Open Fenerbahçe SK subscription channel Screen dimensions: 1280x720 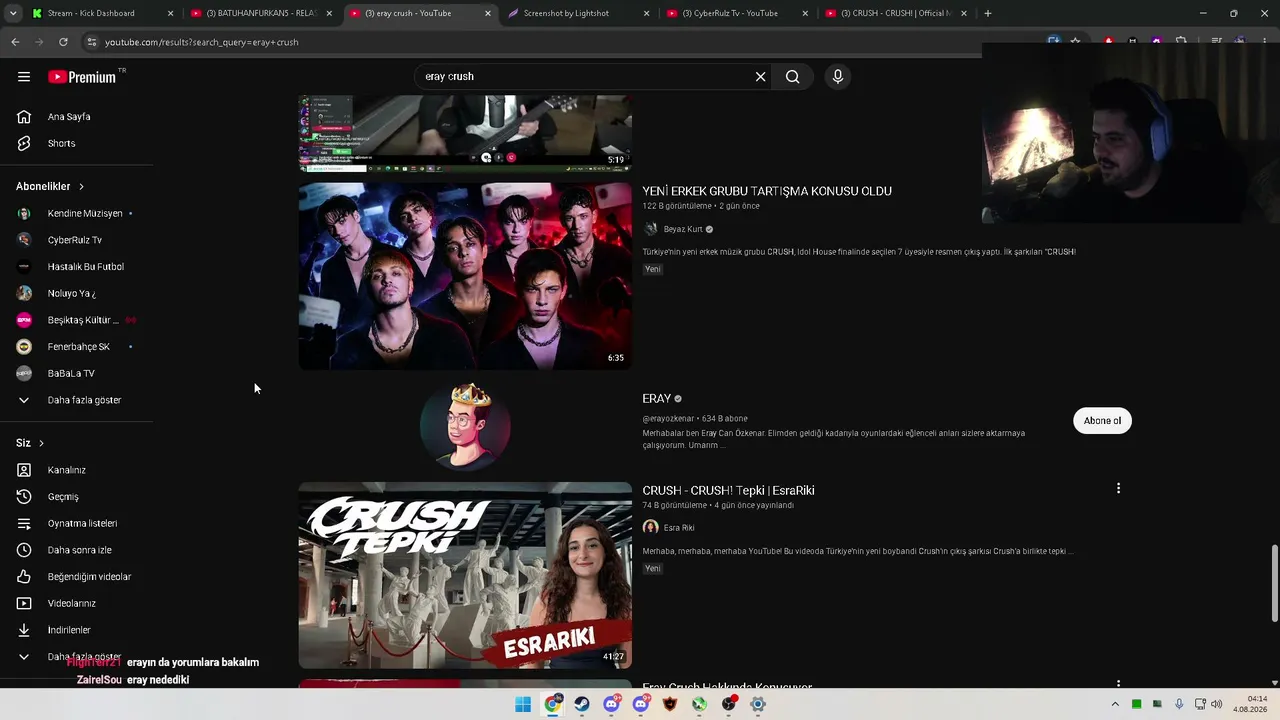[77, 347]
